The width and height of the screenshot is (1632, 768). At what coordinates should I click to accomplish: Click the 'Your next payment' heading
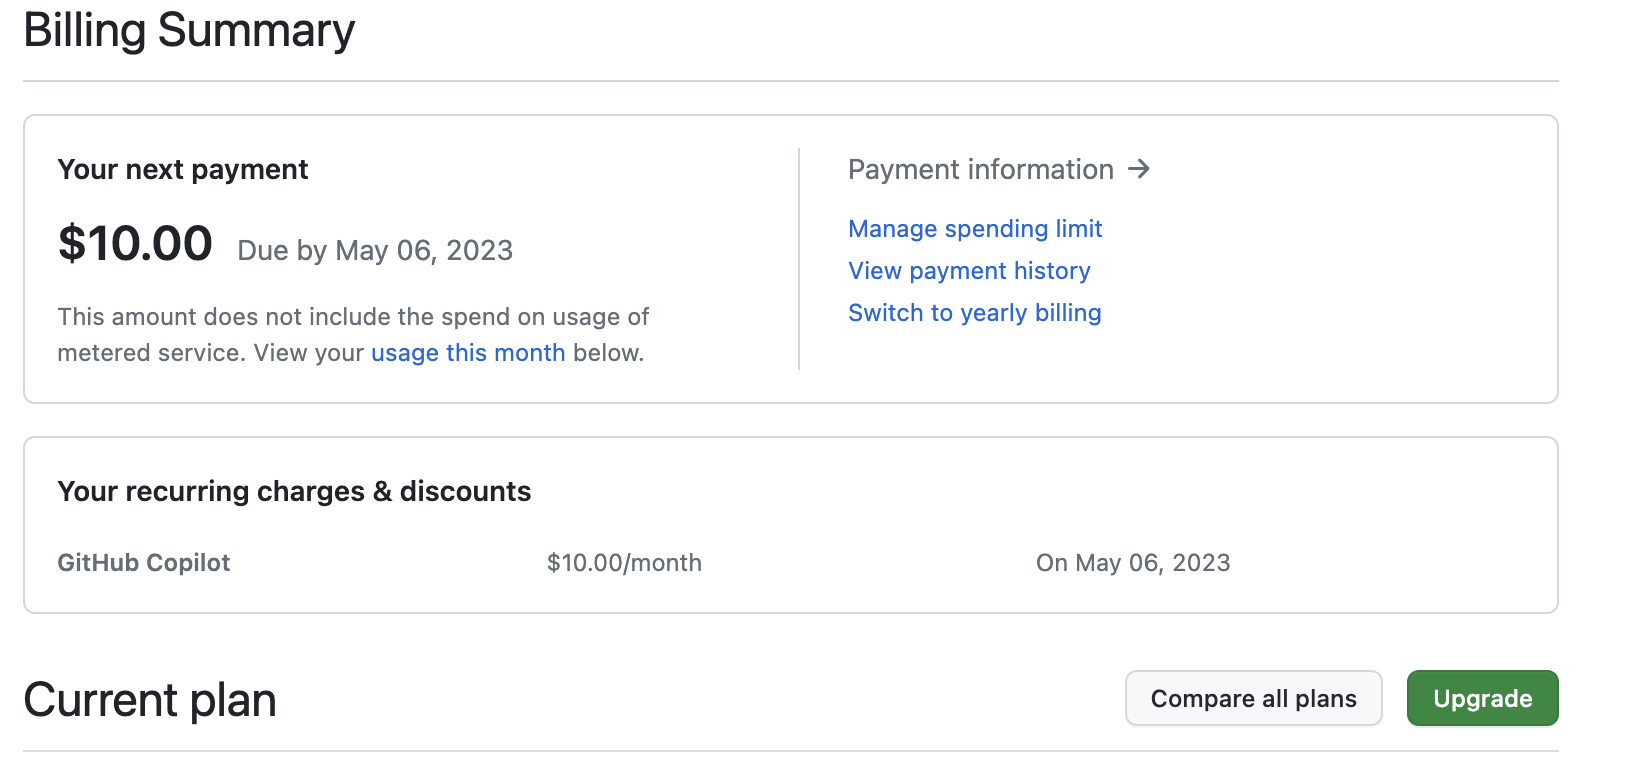coord(183,169)
